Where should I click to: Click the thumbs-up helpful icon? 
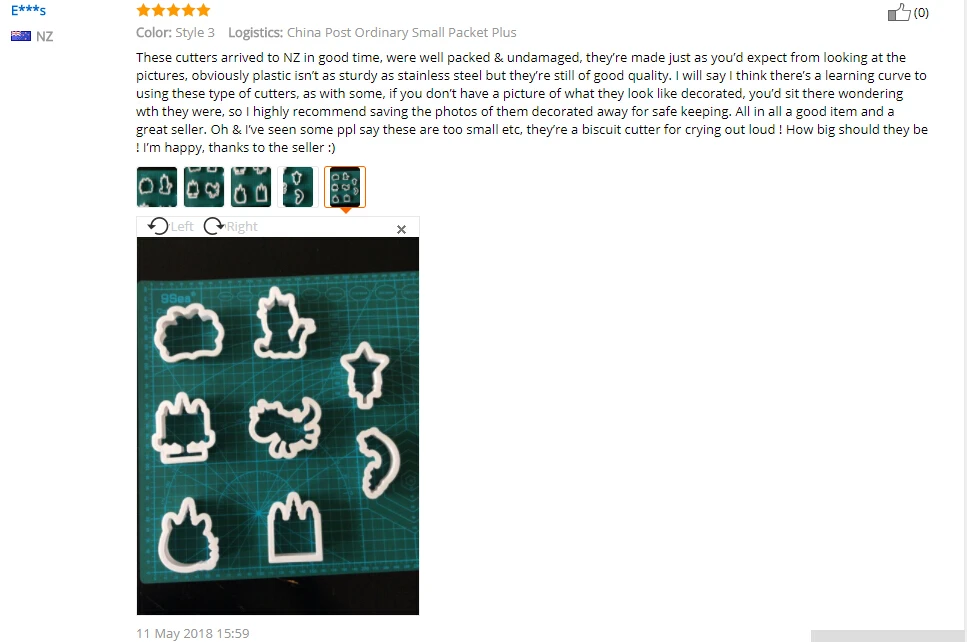[x=899, y=12]
